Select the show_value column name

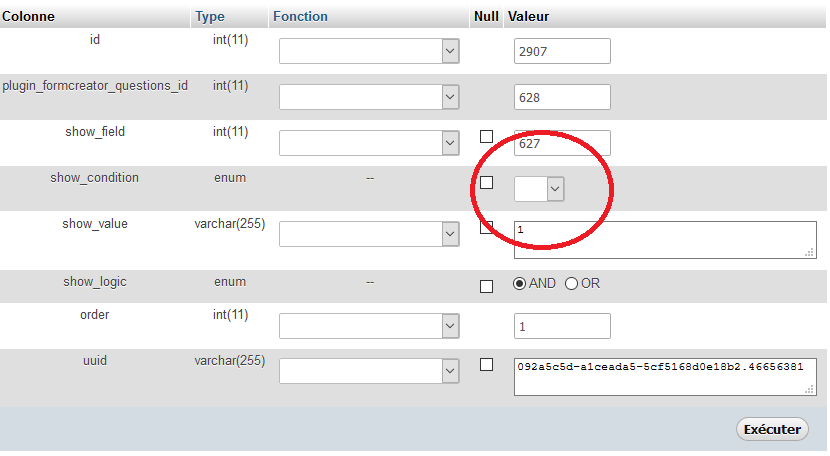click(x=95, y=223)
